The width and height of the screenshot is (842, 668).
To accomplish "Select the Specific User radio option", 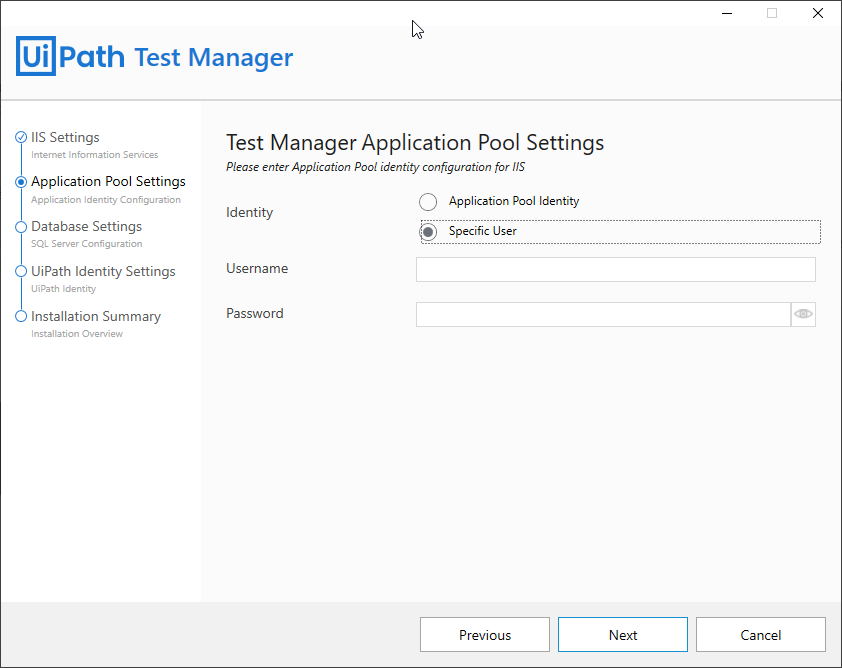I will (428, 232).
